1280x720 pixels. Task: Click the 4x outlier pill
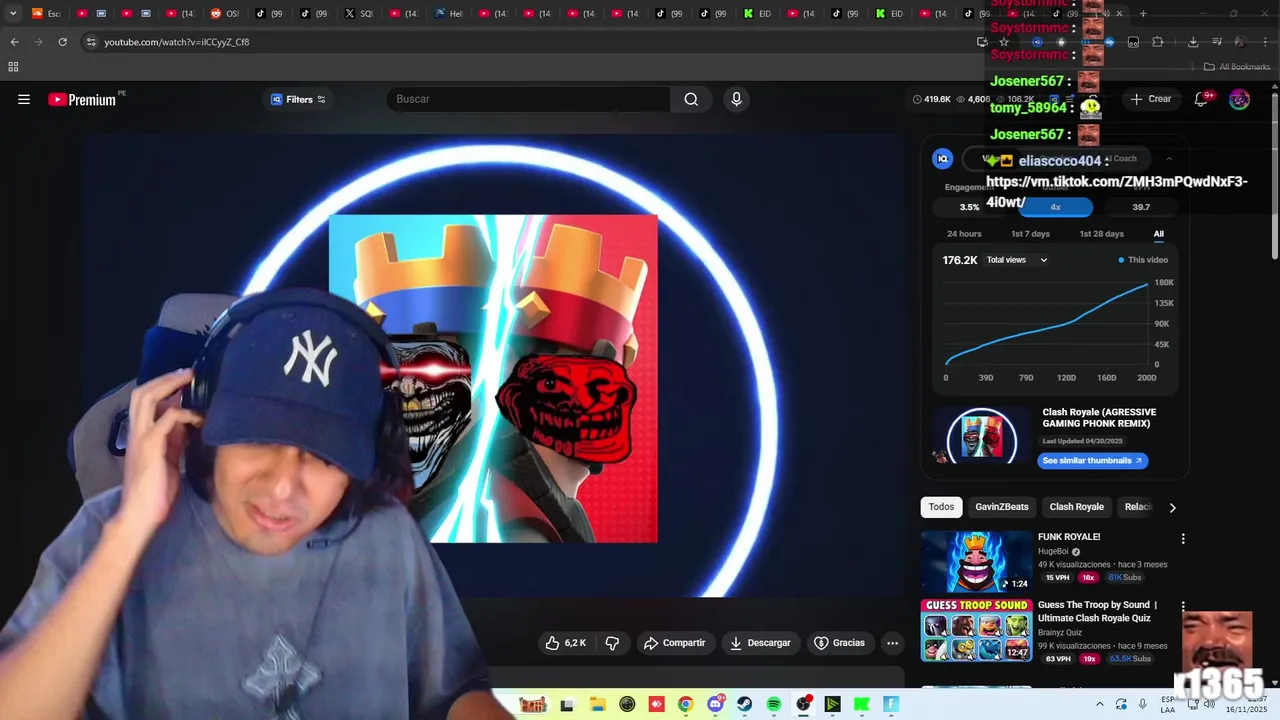point(1055,207)
